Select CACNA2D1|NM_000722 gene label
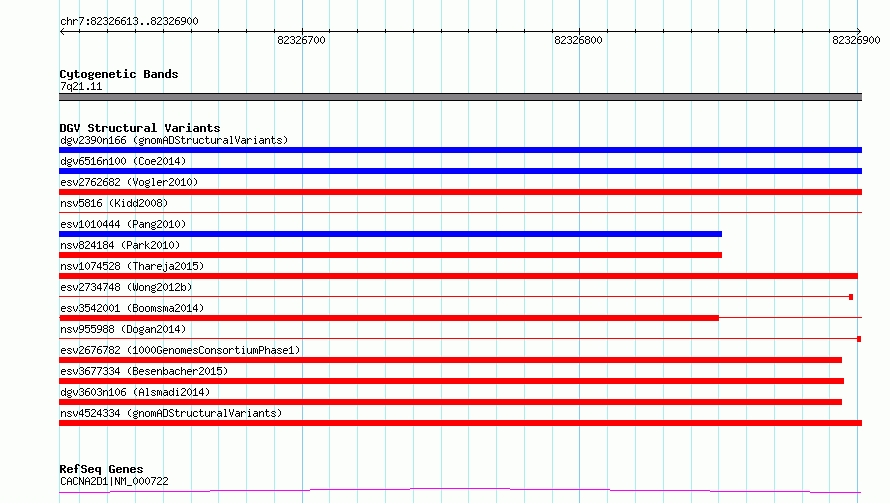Image resolution: width=890 pixels, height=503 pixels. click(x=114, y=481)
